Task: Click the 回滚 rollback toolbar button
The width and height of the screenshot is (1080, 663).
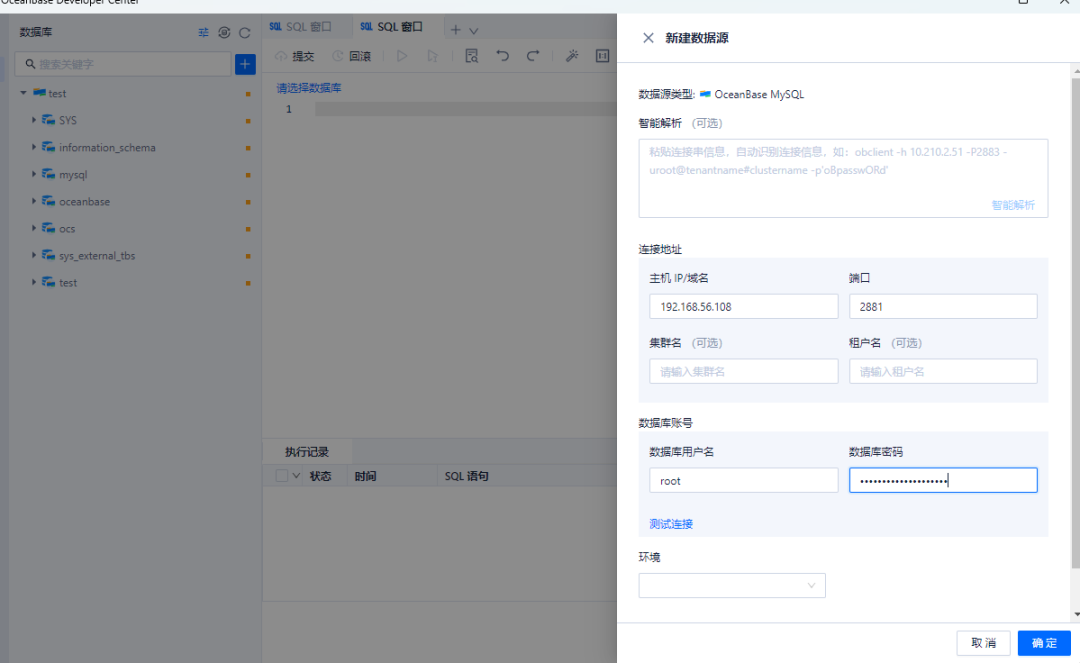Action: pyautogui.click(x=352, y=56)
